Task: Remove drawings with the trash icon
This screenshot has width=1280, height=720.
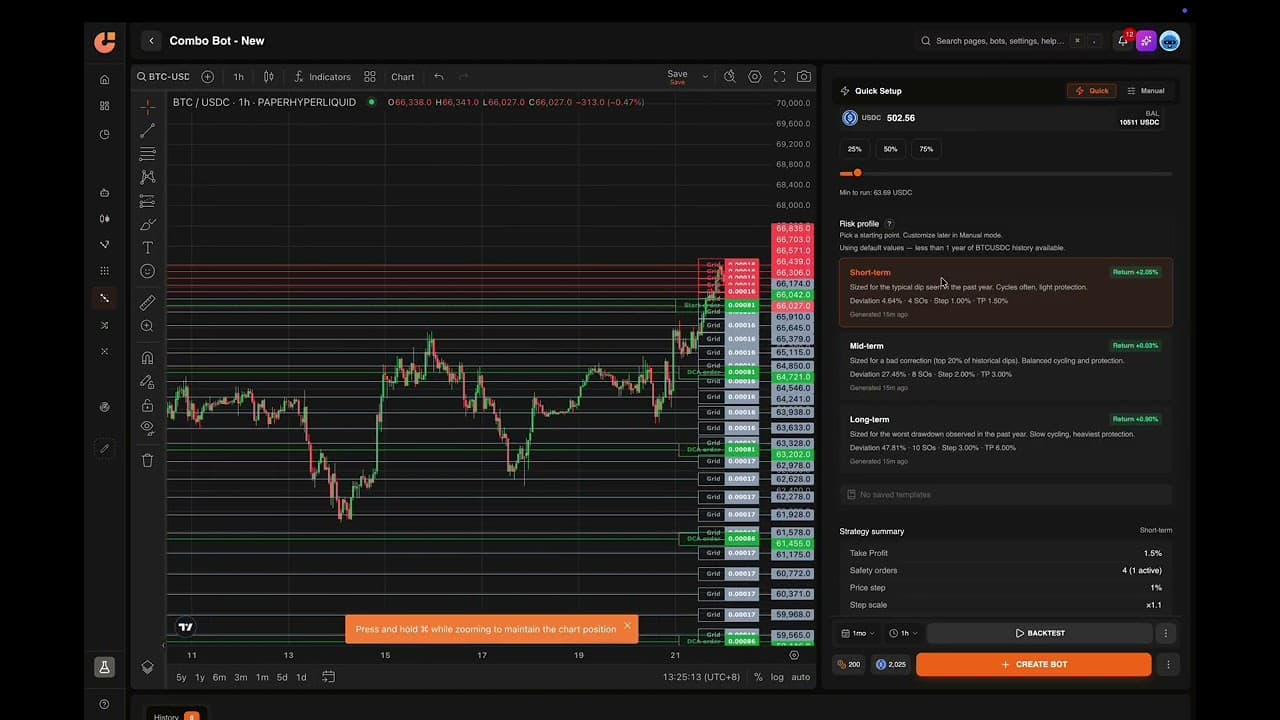Action: tap(147, 460)
